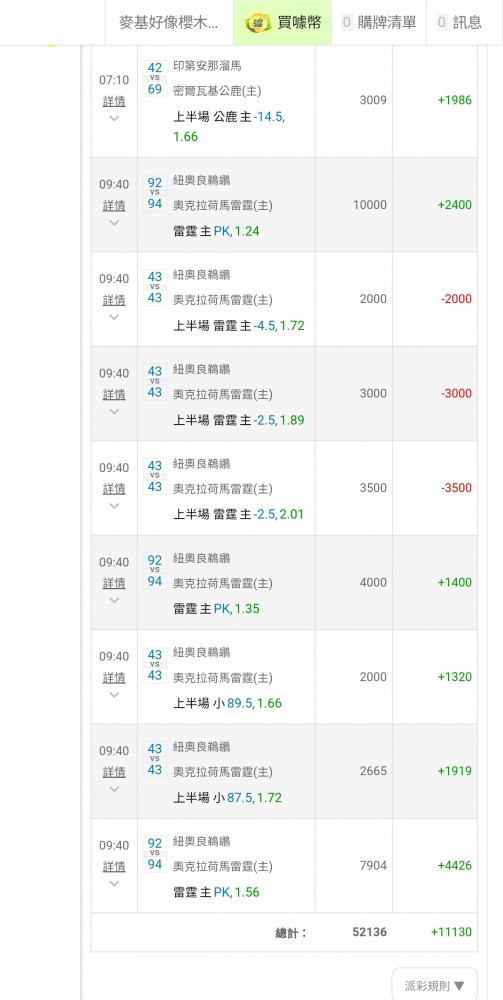Open the 訊息 tab
Image resolution: width=503 pixels, height=1000 pixels.
point(460,23)
